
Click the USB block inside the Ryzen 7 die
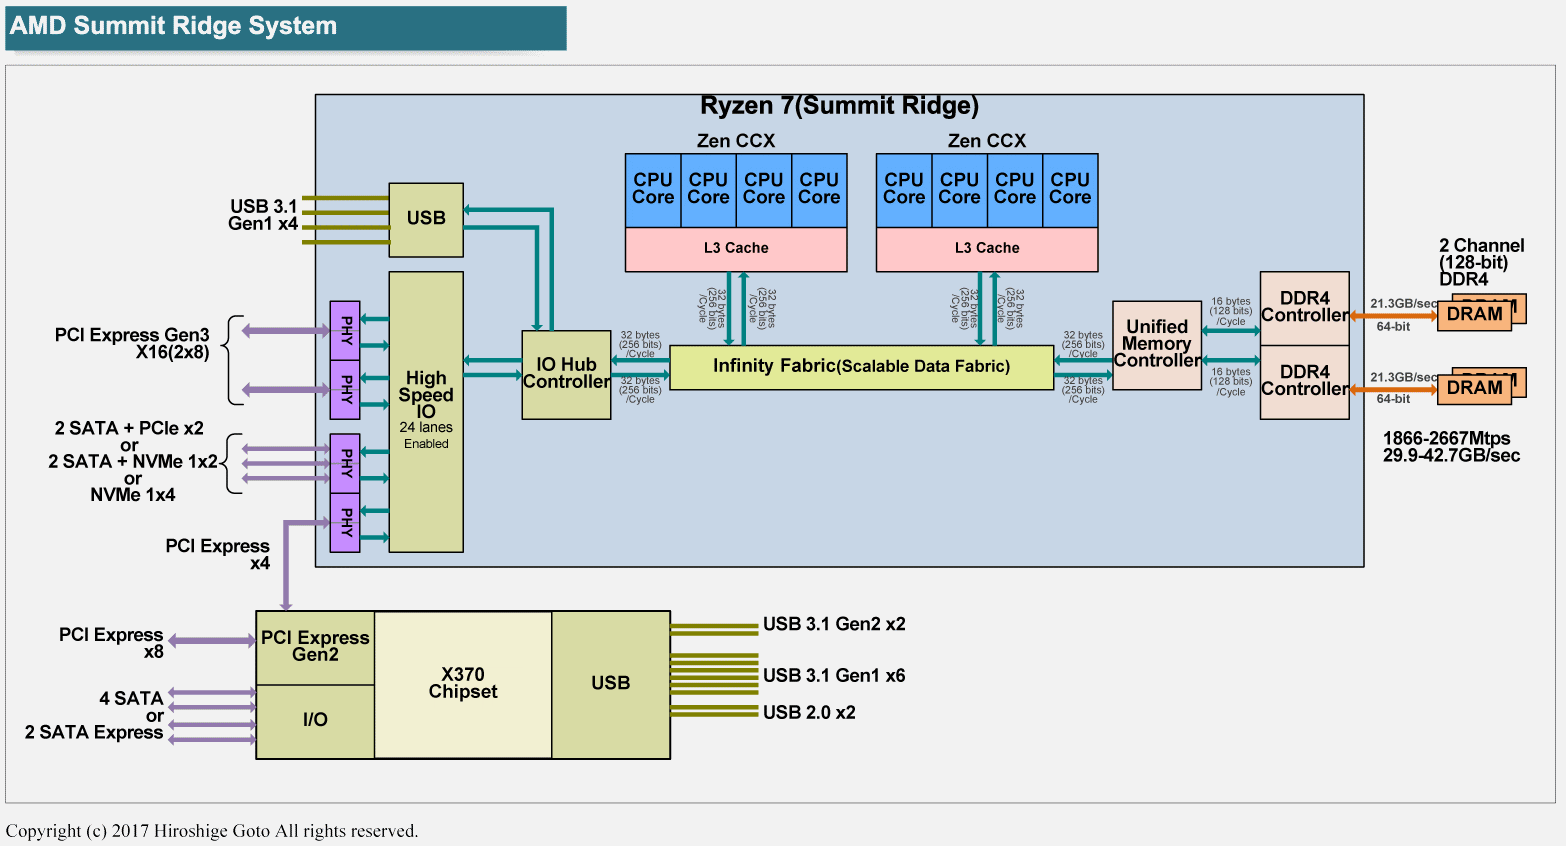[426, 220]
